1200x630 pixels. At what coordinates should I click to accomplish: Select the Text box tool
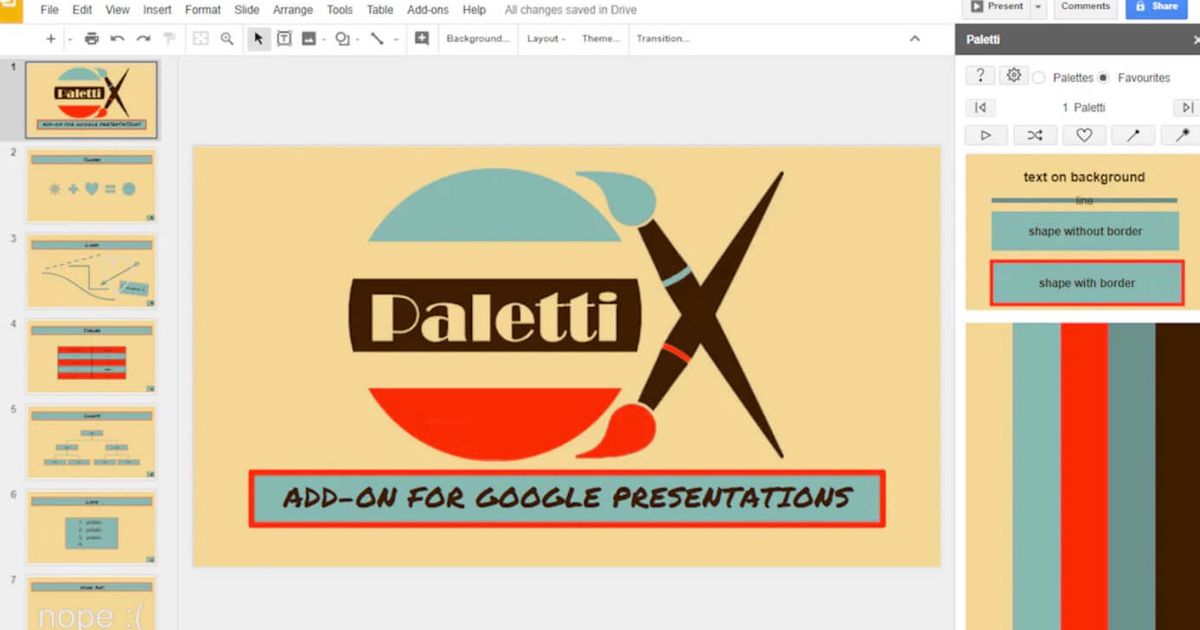tap(285, 38)
